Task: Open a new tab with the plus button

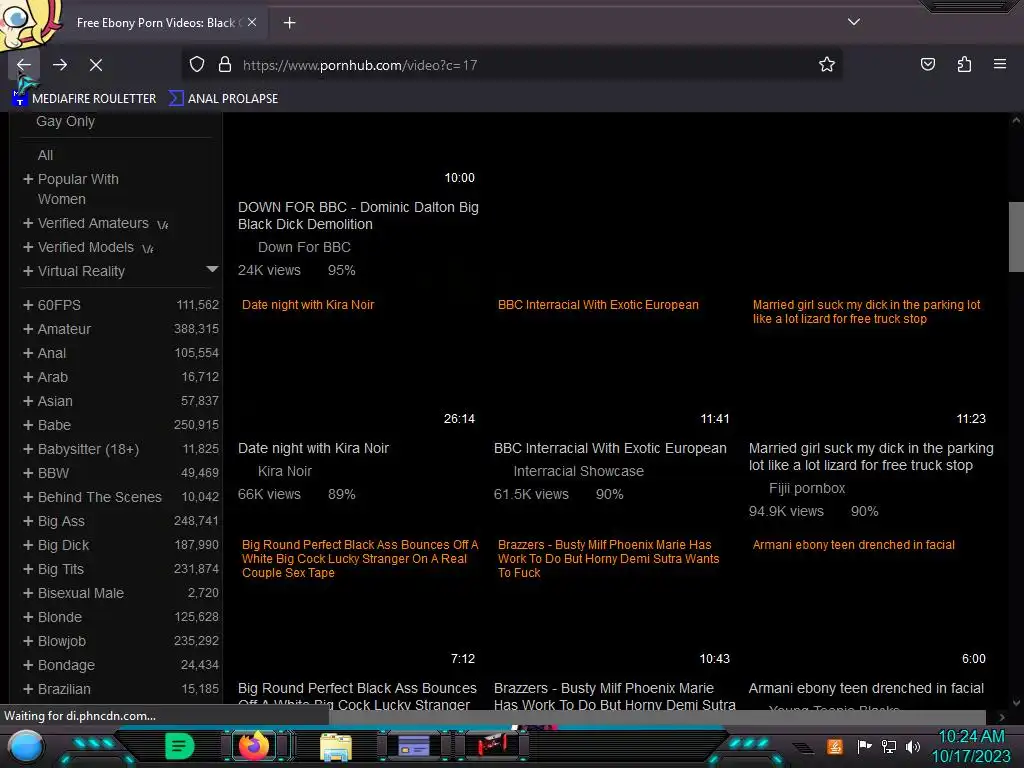Action: click(x=289, y=23)
